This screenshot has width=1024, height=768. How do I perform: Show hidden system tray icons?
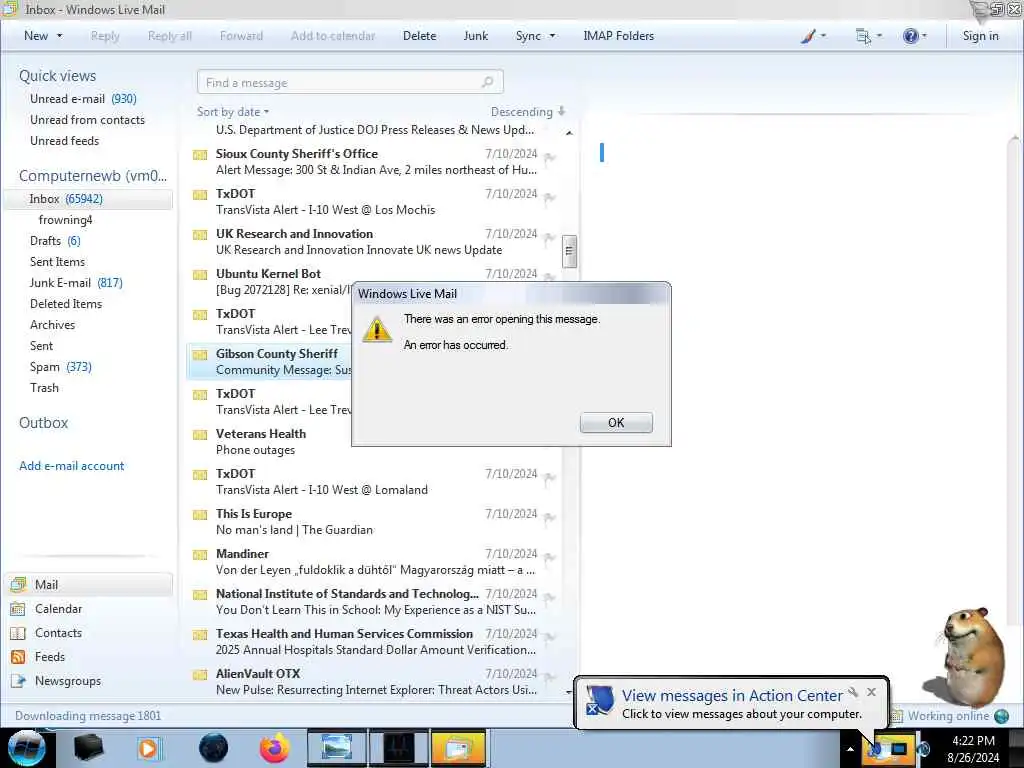850,749
